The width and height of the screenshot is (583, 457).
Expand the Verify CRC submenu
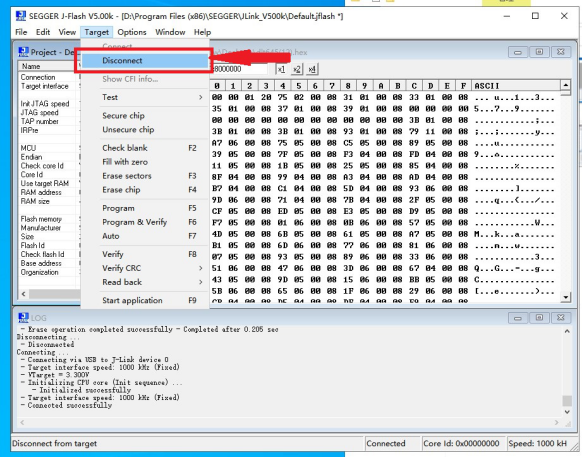click(145, 268)
